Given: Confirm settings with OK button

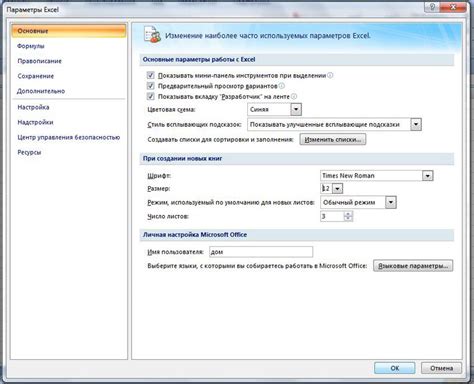Looking at the screenshot, I should [x=395, y=368].
